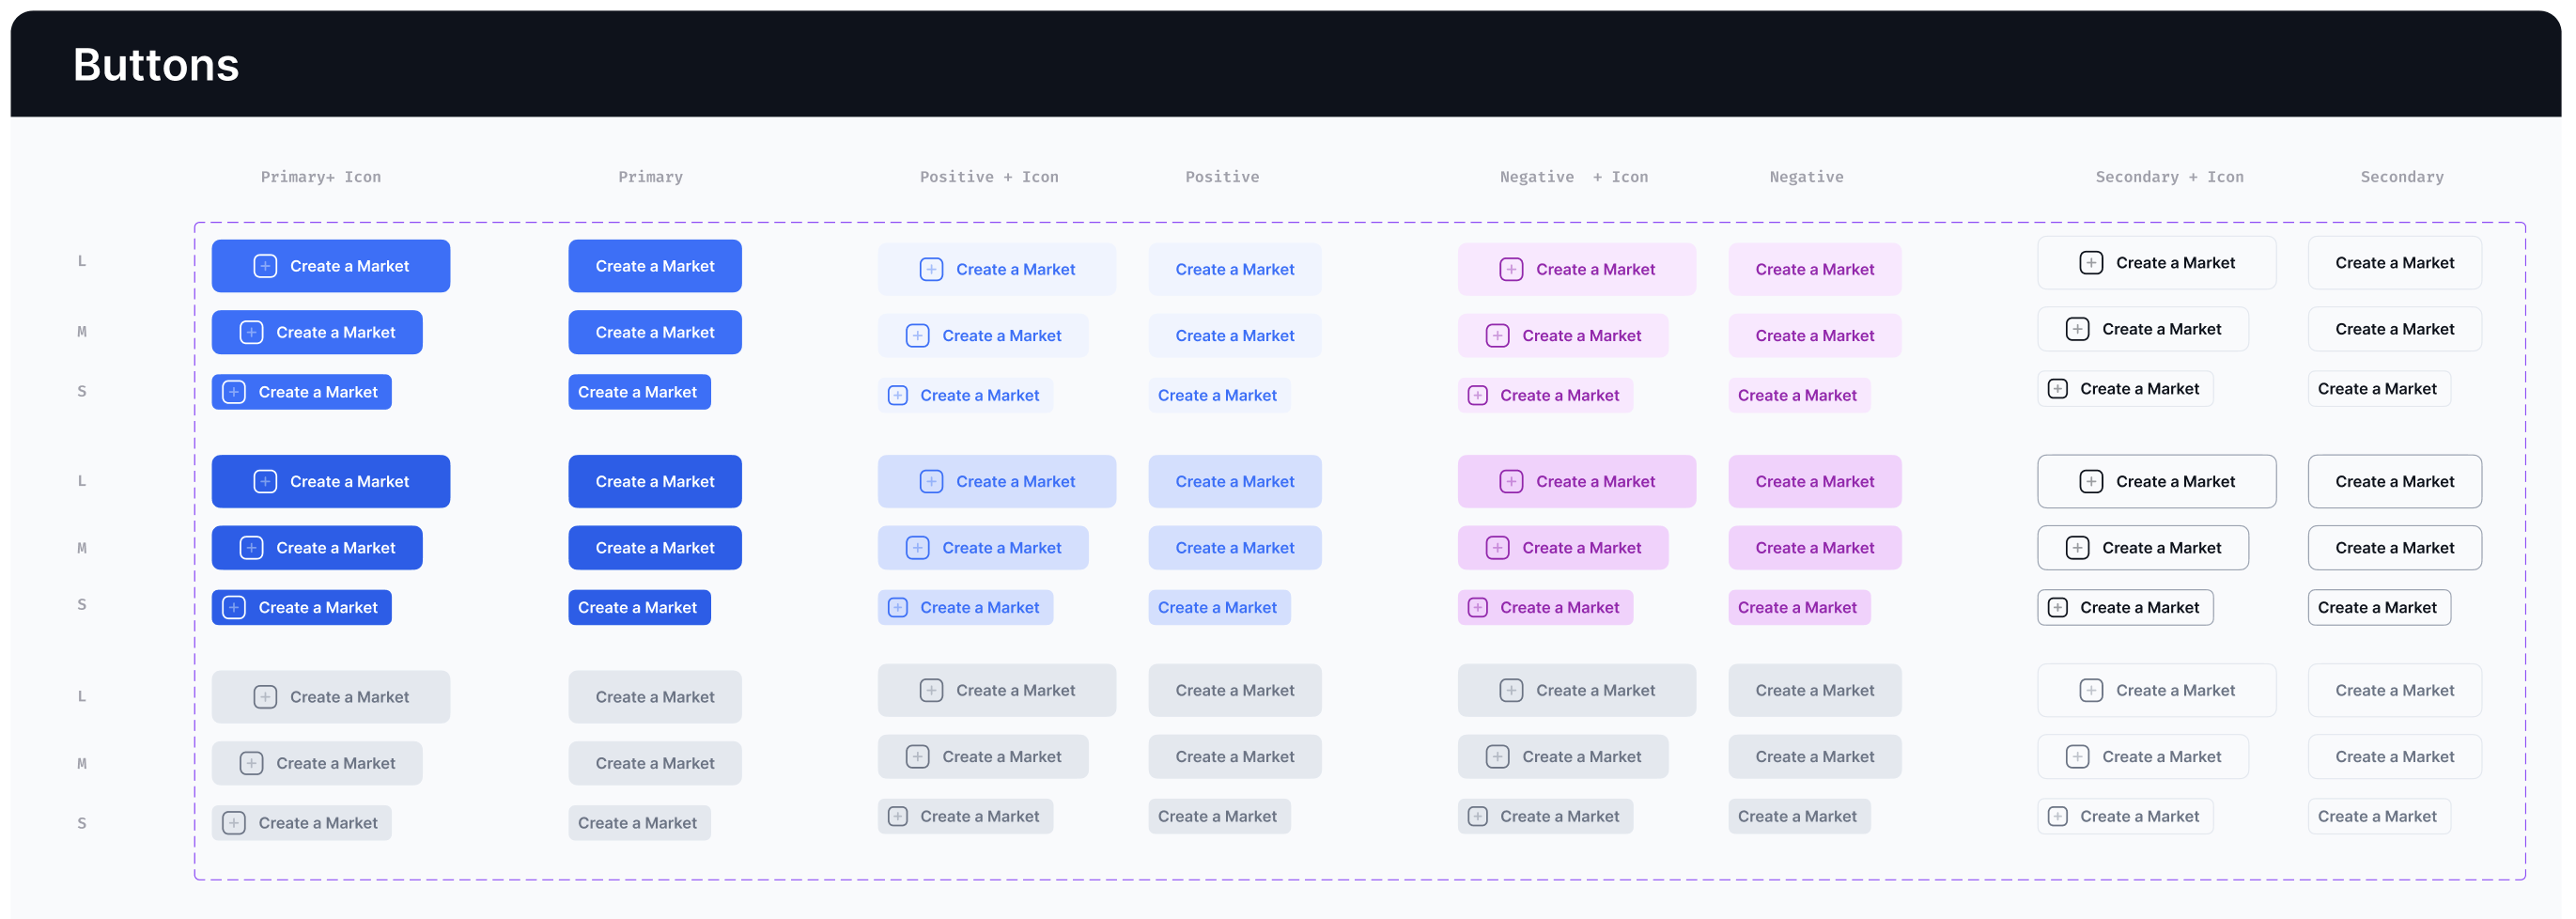Click plus icon in medium default Primary+ Icon button
This screenshot has height=919, width=2576.
pyautogui.click(x=251, y=332)
